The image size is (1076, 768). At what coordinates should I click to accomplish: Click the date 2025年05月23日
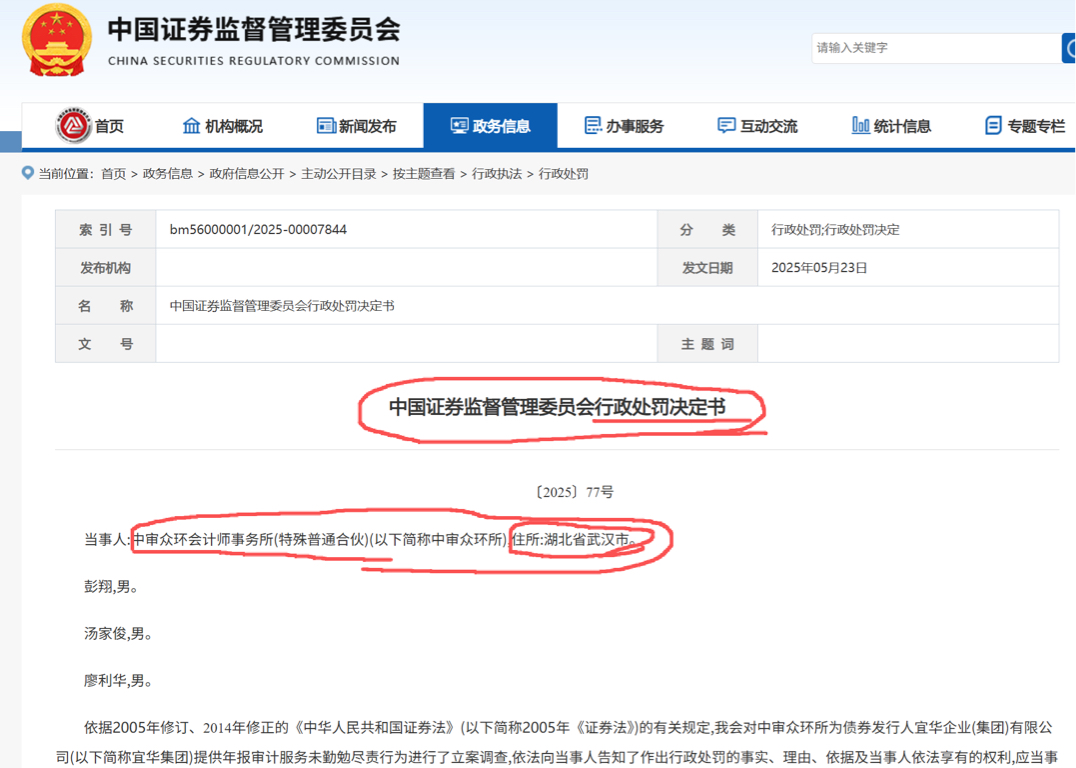pyautogui.click(x=819, y=268)
